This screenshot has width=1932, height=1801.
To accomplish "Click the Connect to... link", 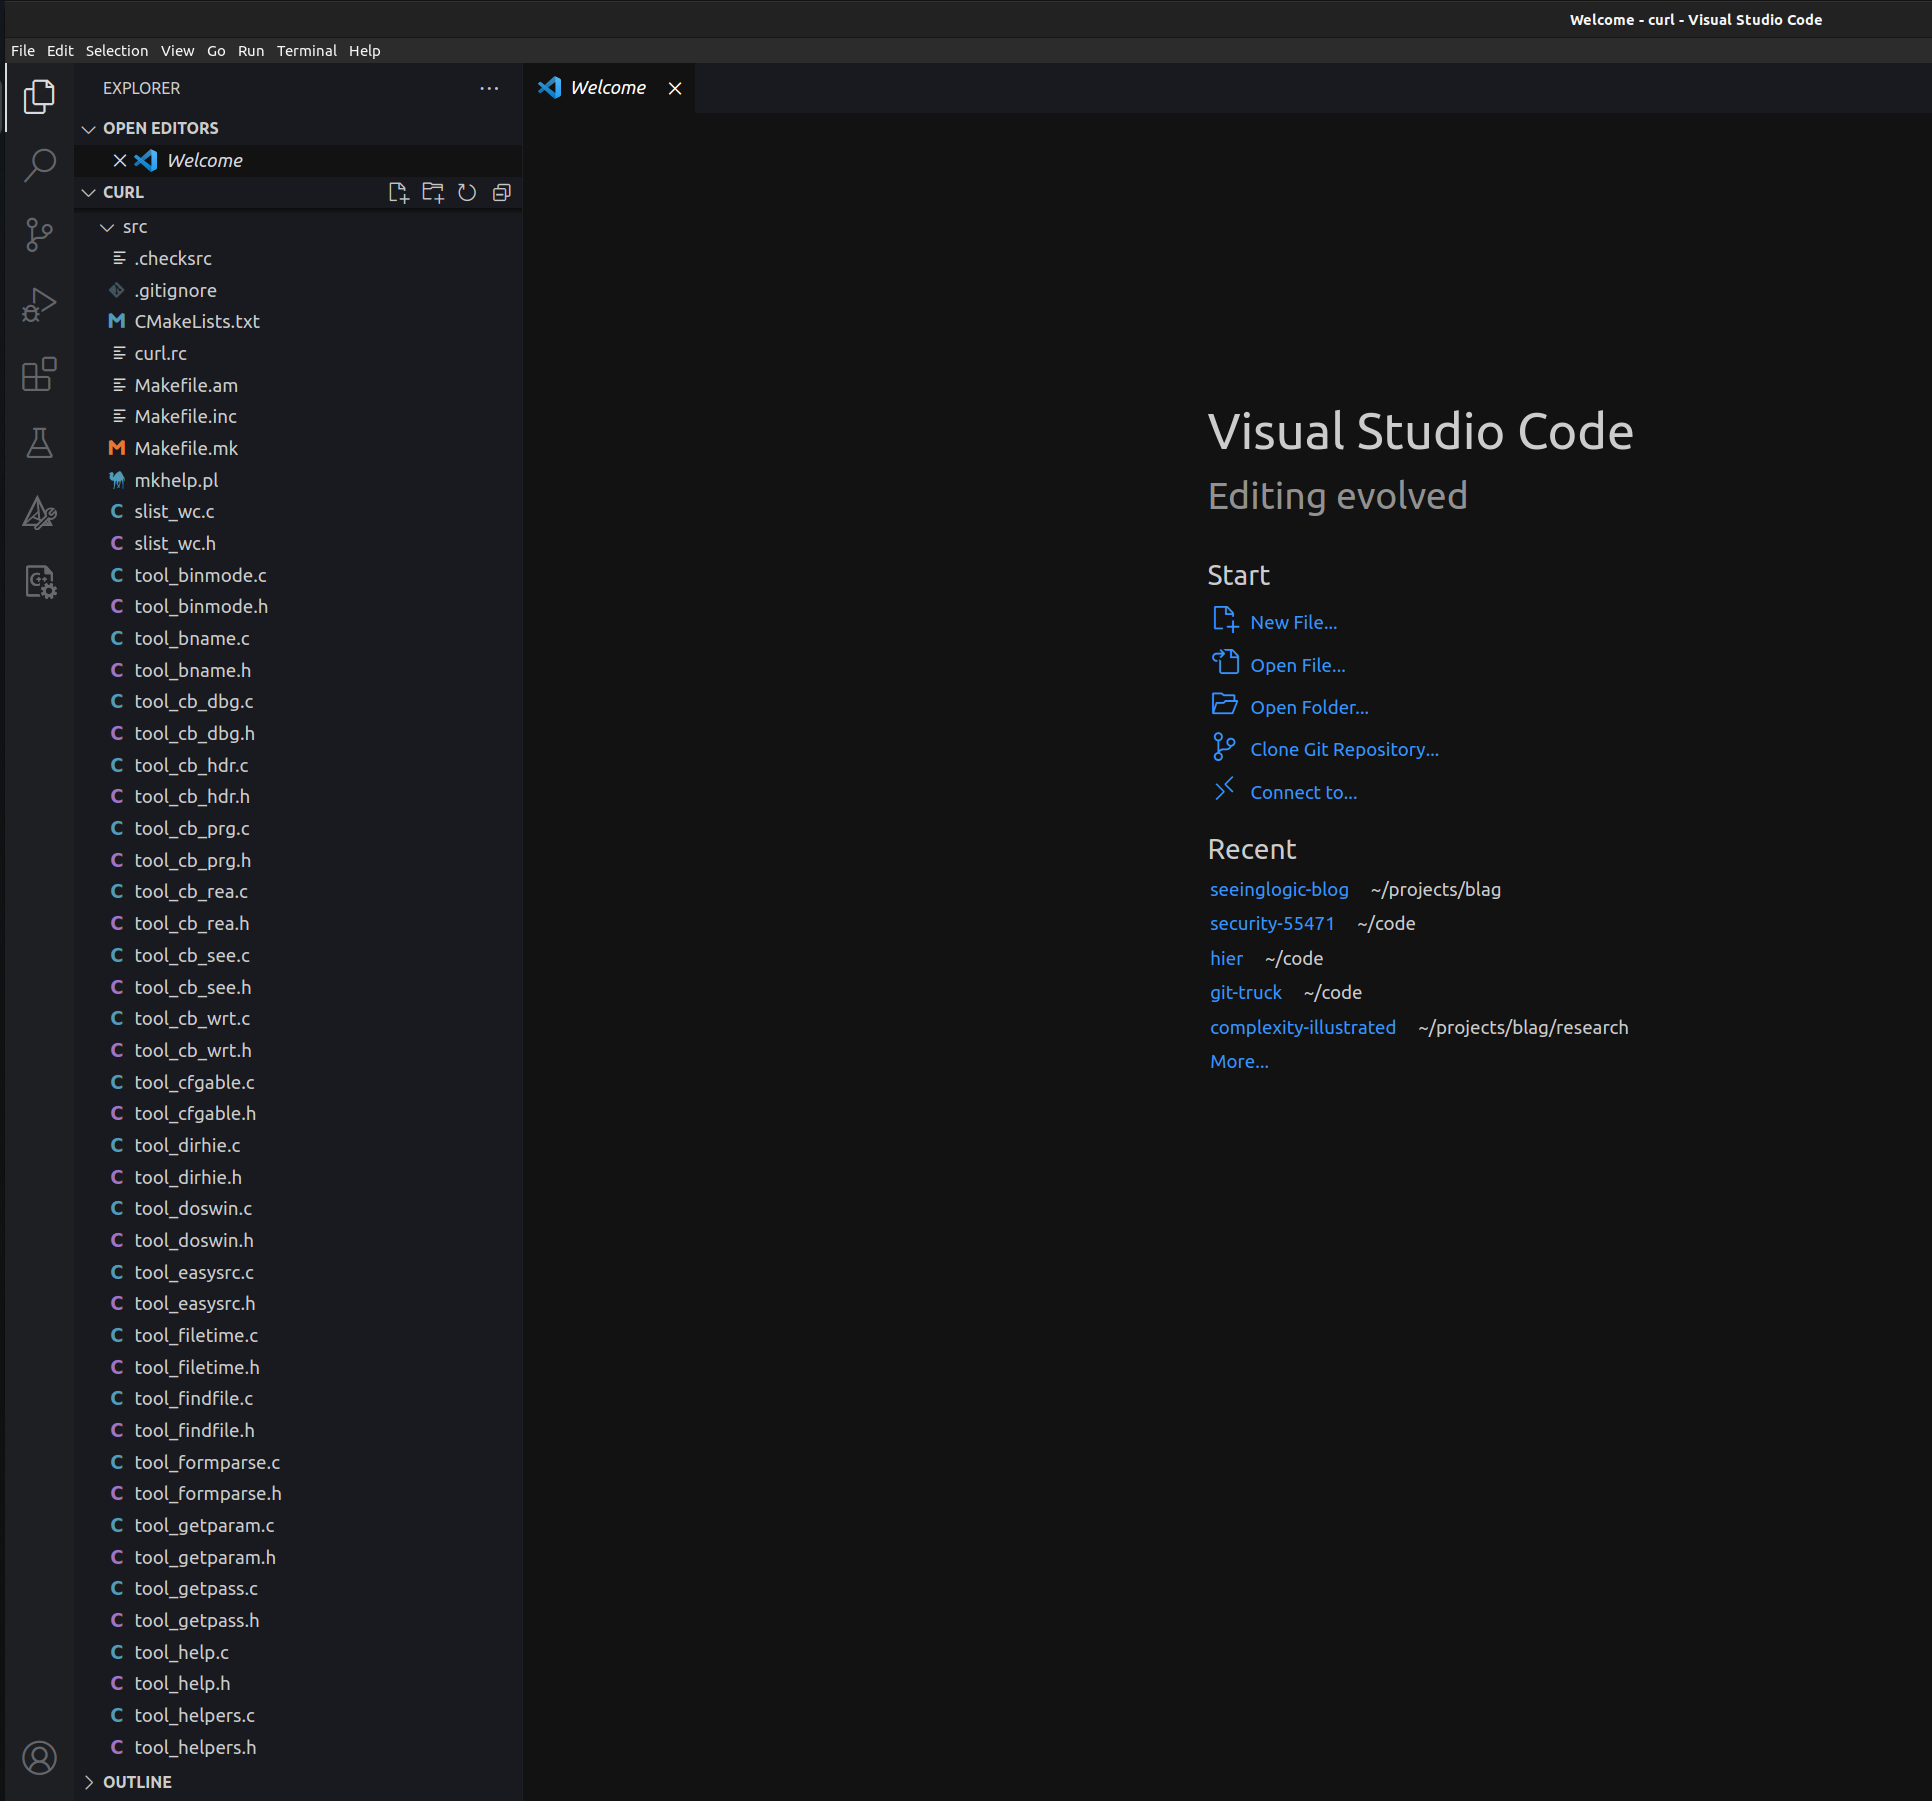I will pyautogui.click(x=1304, y=792).
